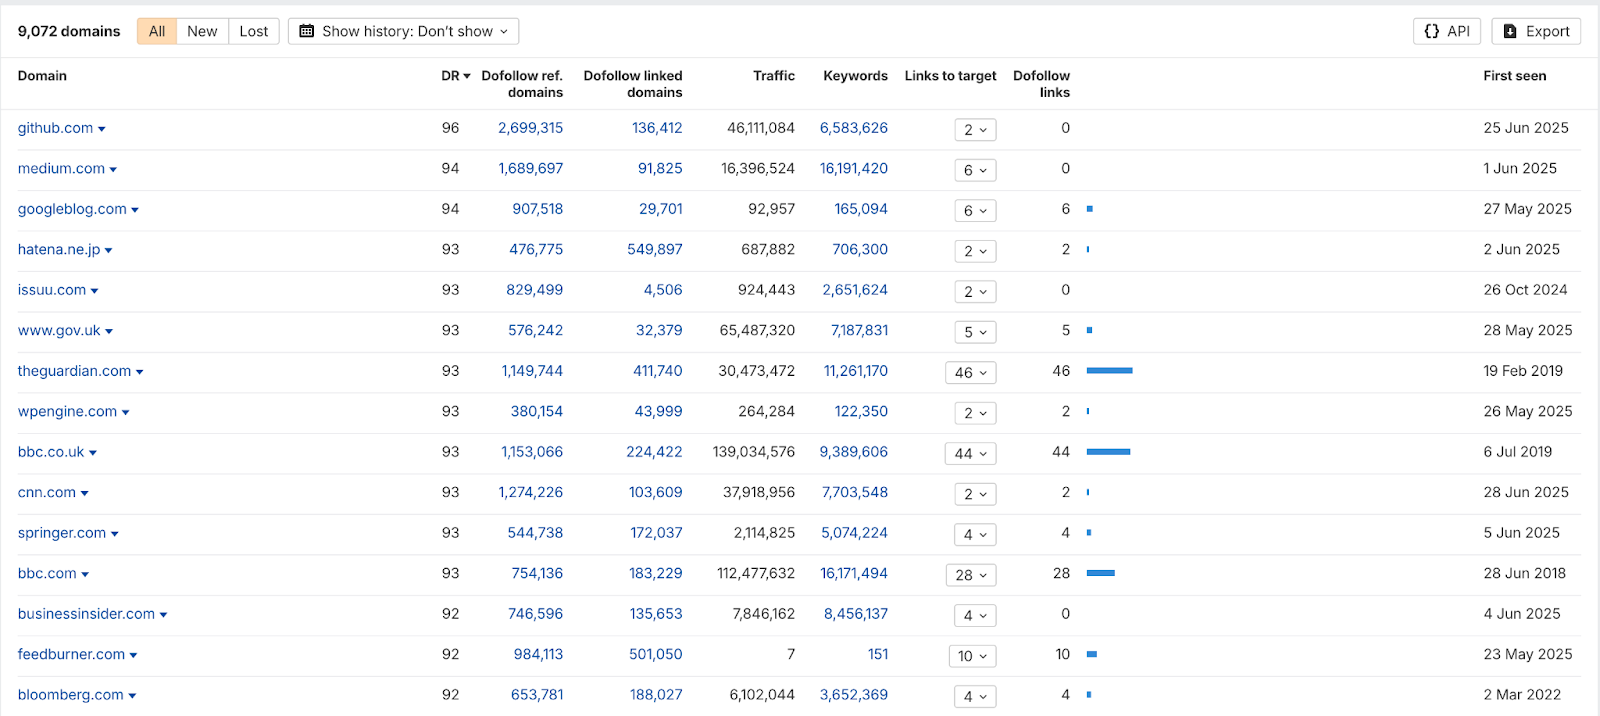The width and height of the screenshot is (1600, 716).
Task: Click the 9,072 domains count text
Action: click(69, 31)
